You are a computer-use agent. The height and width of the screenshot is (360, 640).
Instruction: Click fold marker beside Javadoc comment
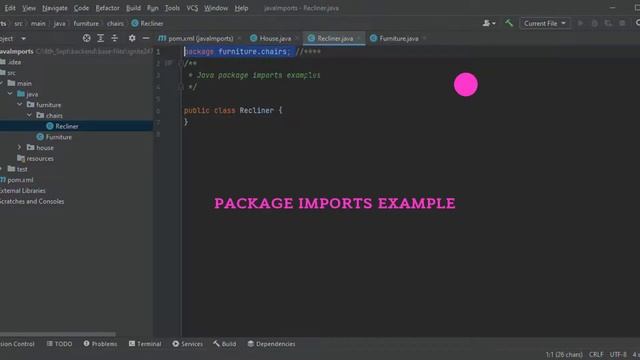tap(180, 63)
